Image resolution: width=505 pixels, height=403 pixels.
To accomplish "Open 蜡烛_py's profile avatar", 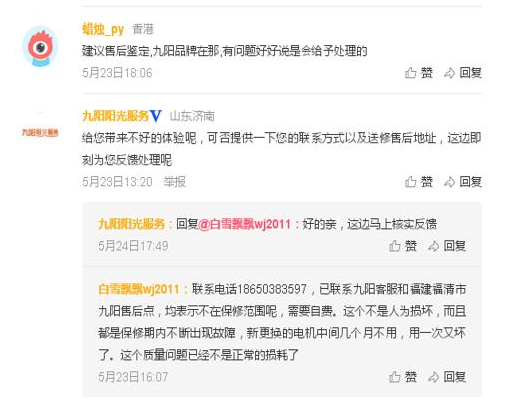I will point(40,46).
